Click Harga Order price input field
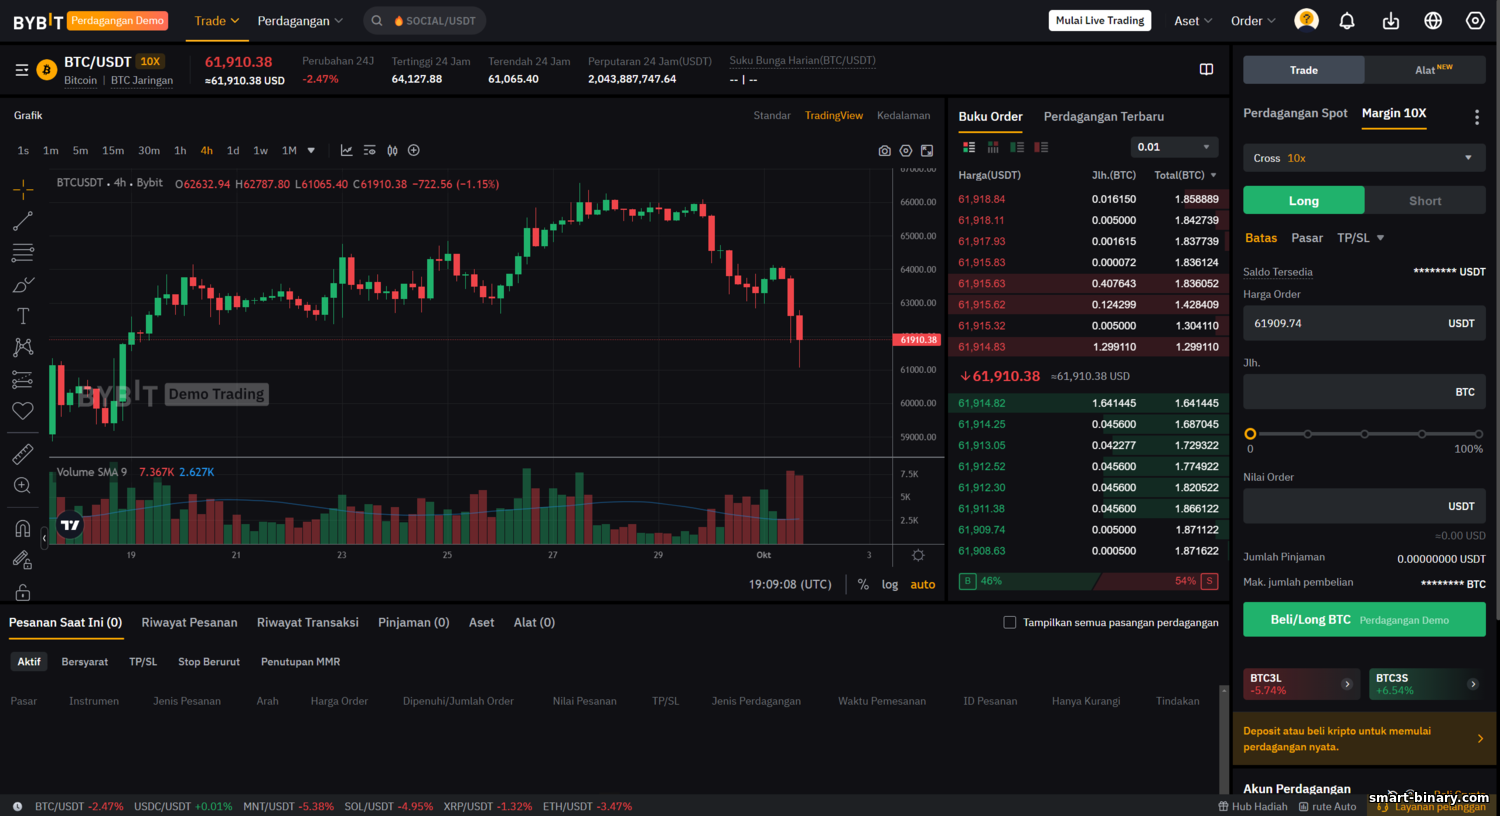 [1364, 324]
